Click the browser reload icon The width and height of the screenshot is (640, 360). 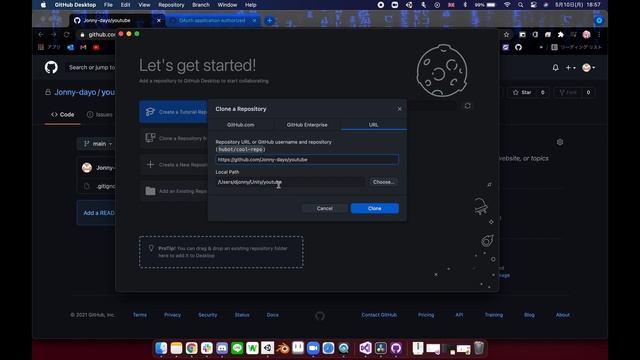67,35
